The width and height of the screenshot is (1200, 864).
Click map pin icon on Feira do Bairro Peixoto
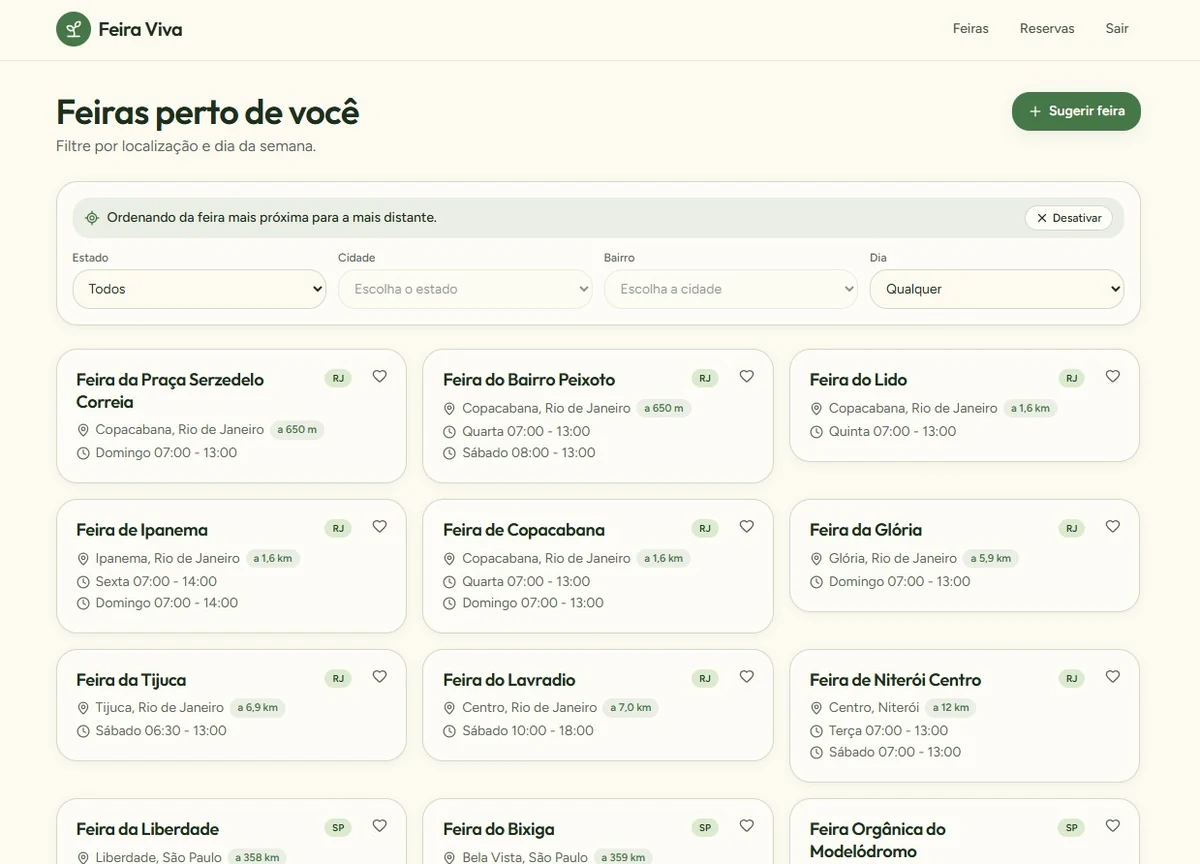coord(450,409)
